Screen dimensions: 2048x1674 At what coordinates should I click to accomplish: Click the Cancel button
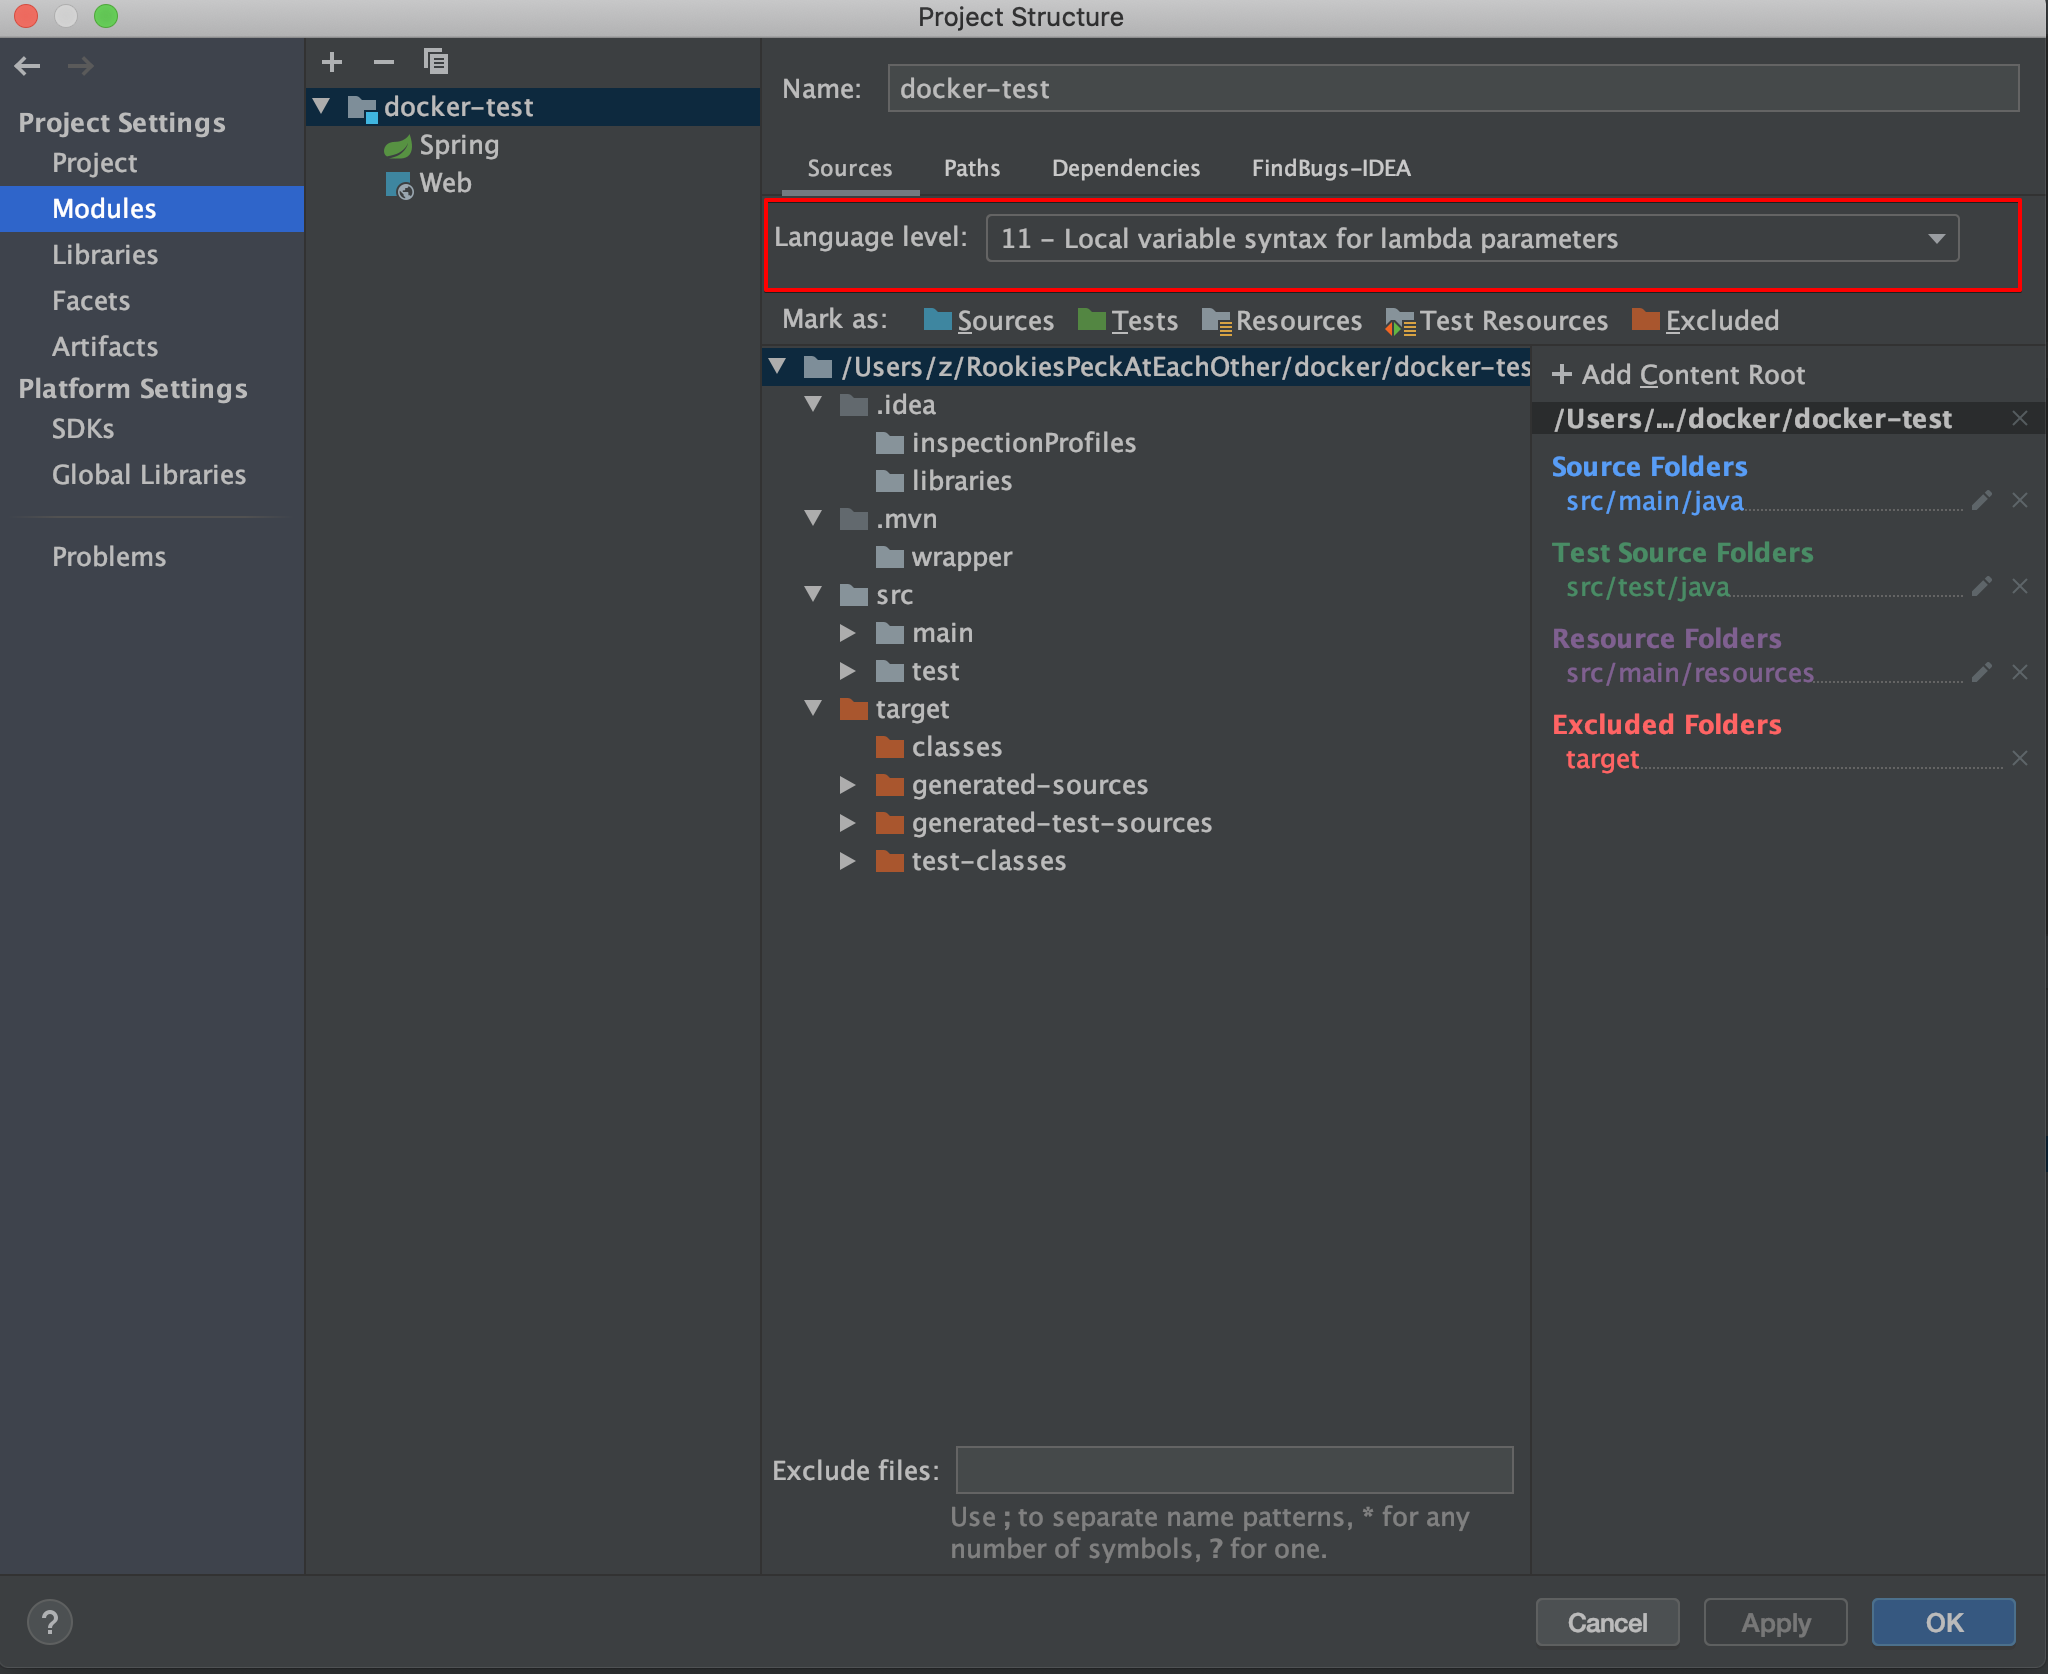[1606, 1622]
